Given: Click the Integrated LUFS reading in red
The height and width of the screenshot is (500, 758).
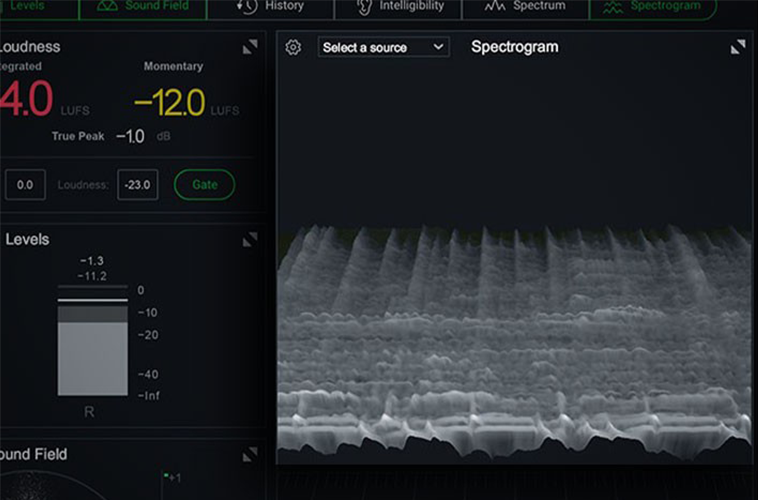Looking at the screenshot, I should [26, 99].
